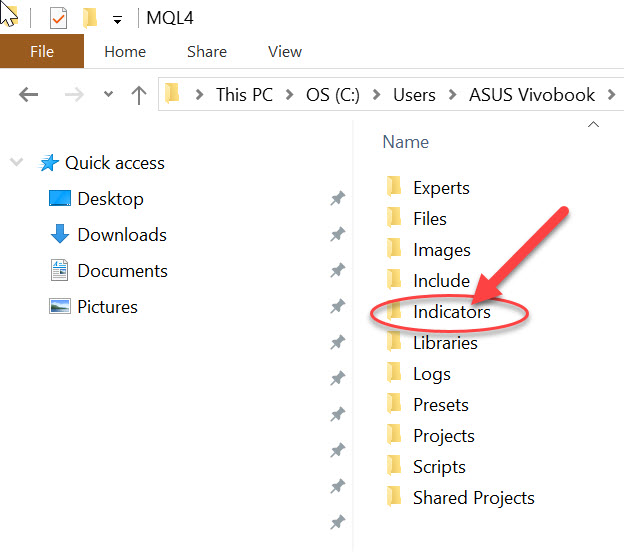Screen dimensions: 624x553
Task: Click the pin icon beside Documents
Action: click(x=338, y=270)
